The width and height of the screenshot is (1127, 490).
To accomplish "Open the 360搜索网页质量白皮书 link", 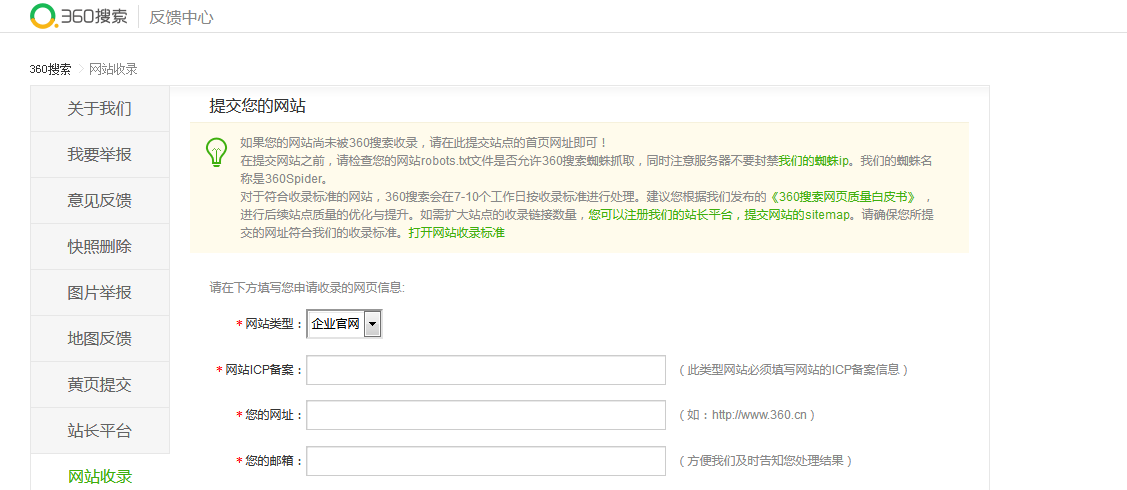I will [842, 196].
